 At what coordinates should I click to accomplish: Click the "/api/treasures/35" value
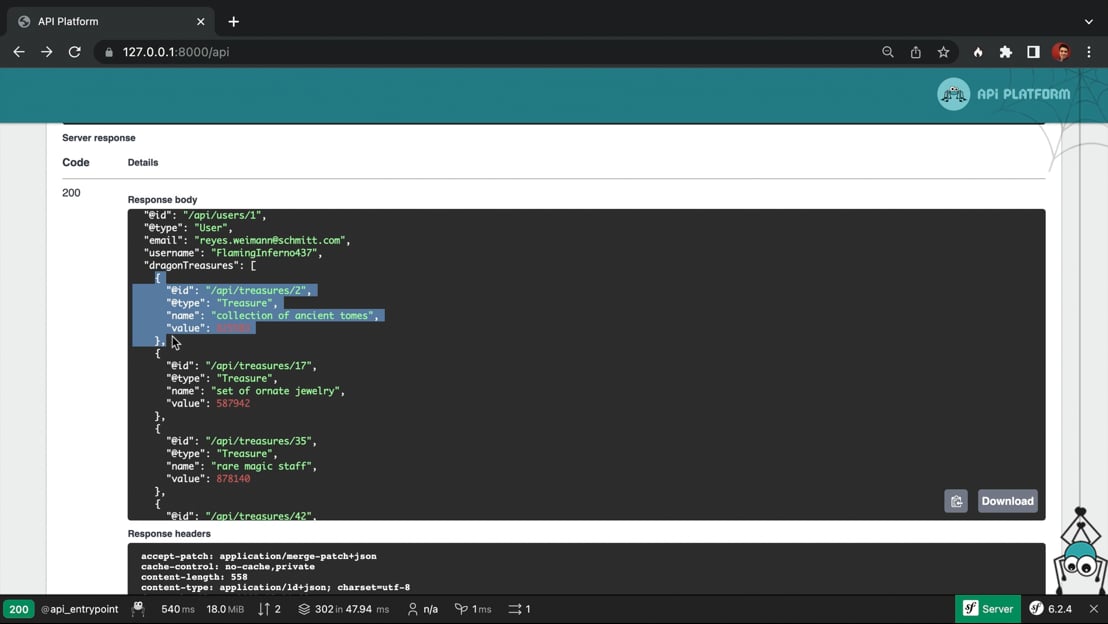coord(259,441)
